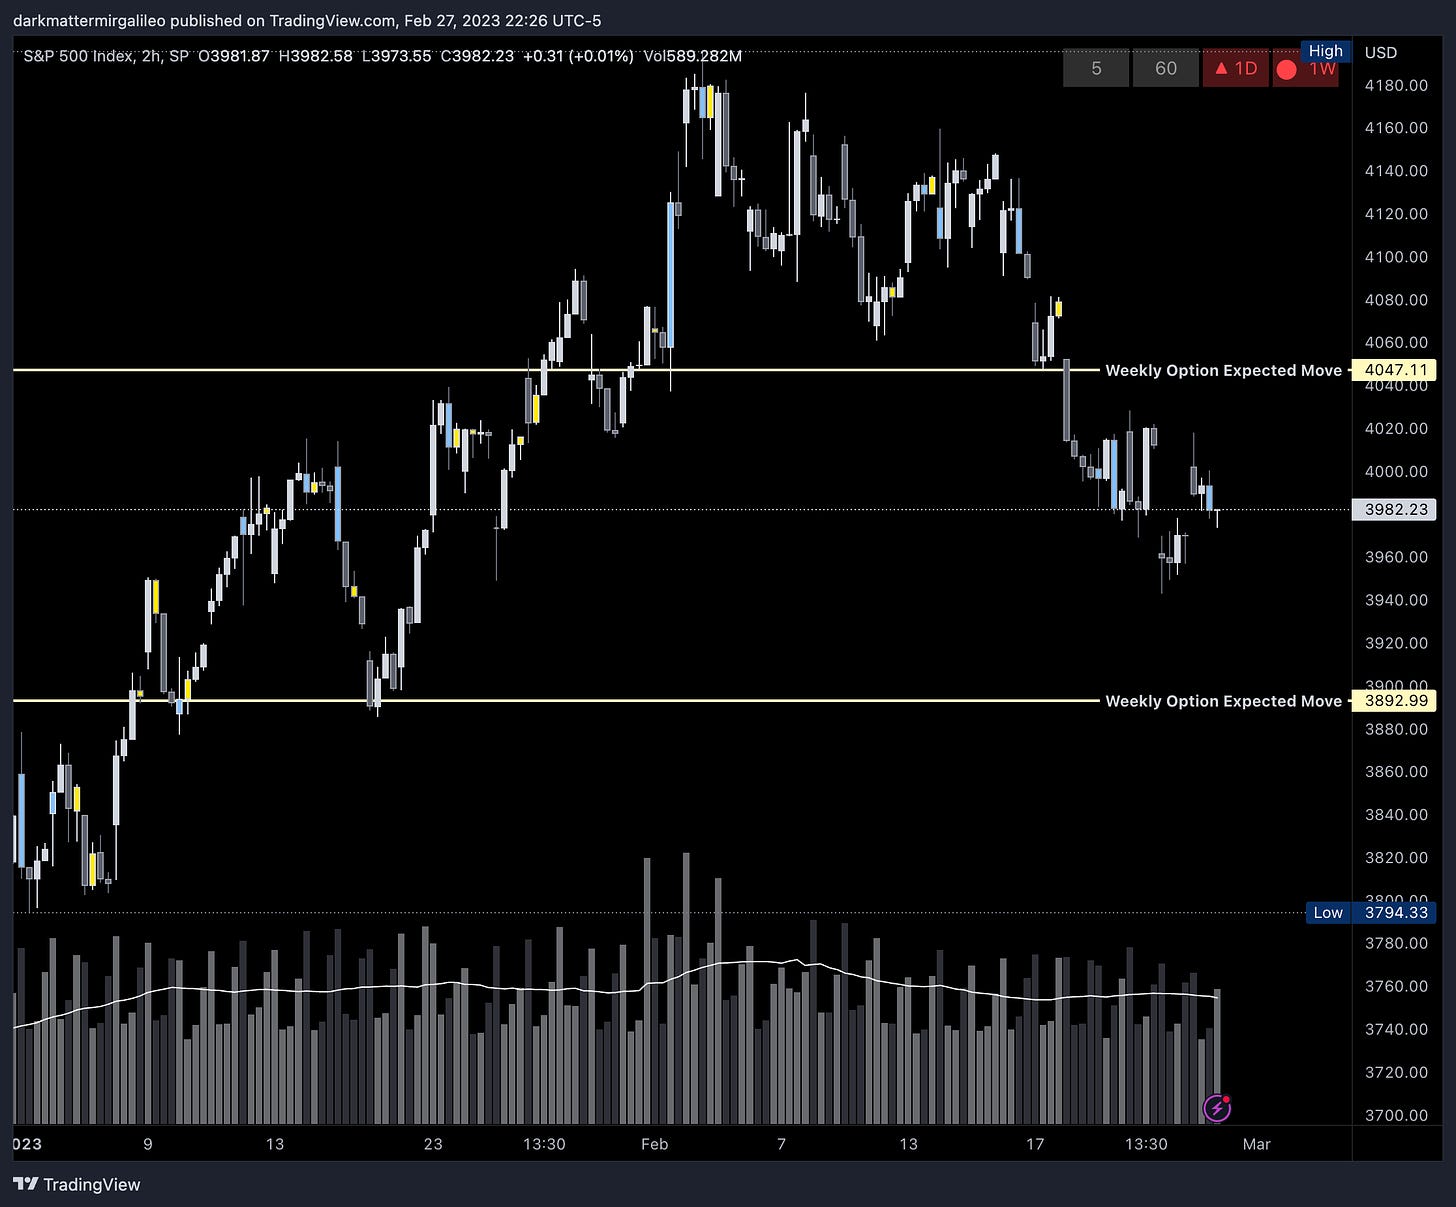This screenshot has height=1207, width=1456.
Task: Click the 3920.00 price axis label
Action: coord(1396,643)
